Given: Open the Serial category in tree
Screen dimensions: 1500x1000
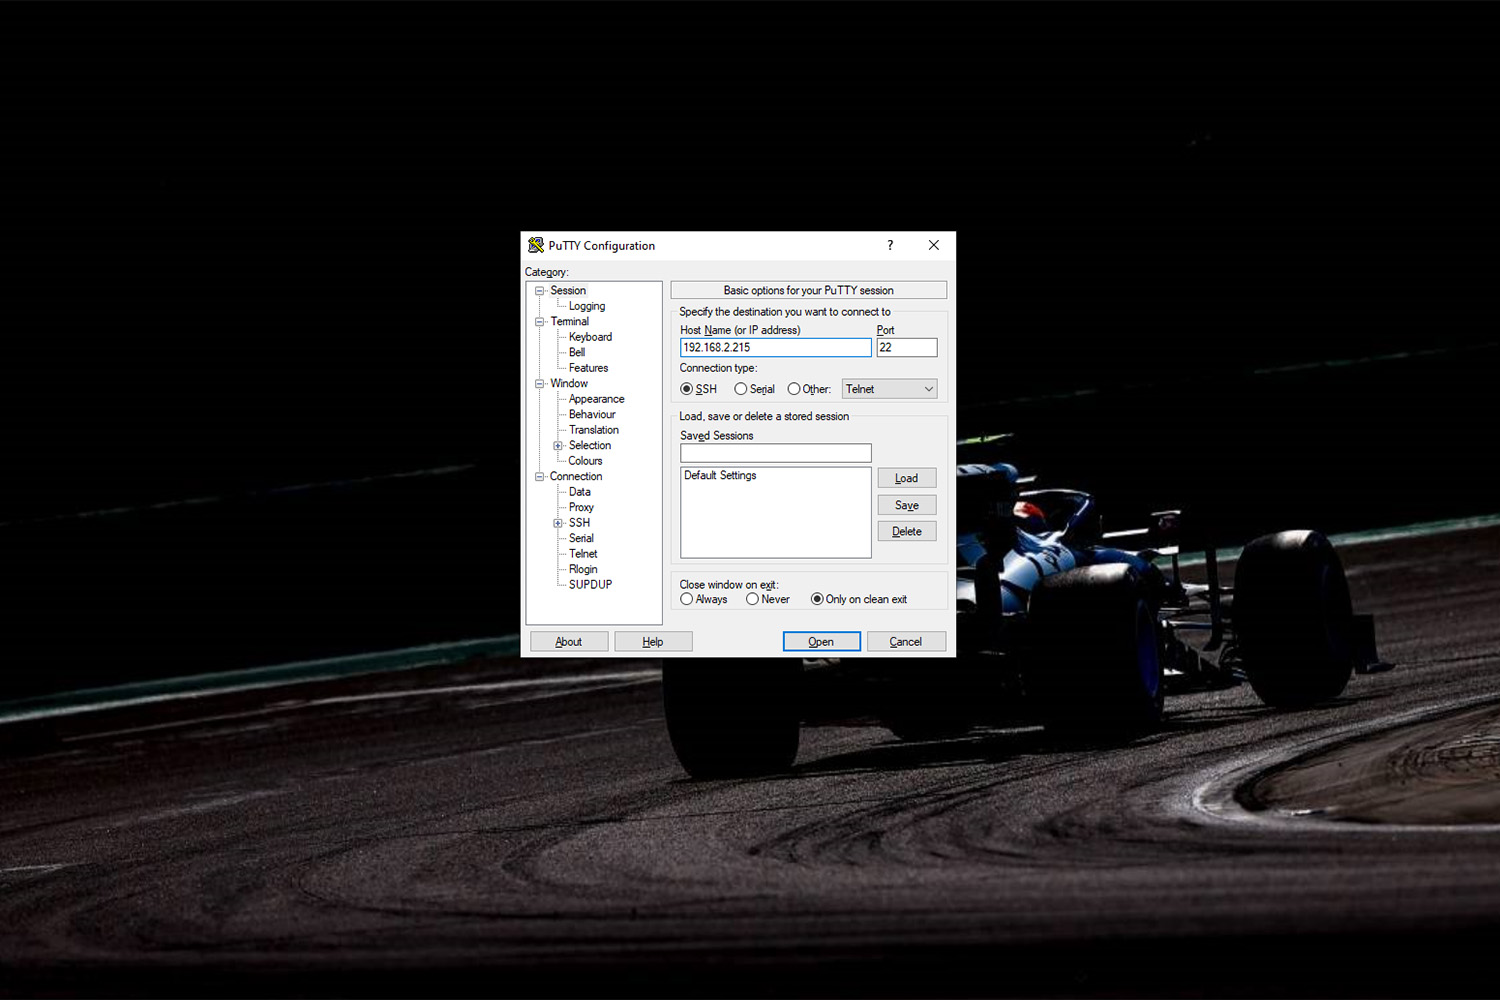Looking at the screenshot, I should [x=581, y=539].
